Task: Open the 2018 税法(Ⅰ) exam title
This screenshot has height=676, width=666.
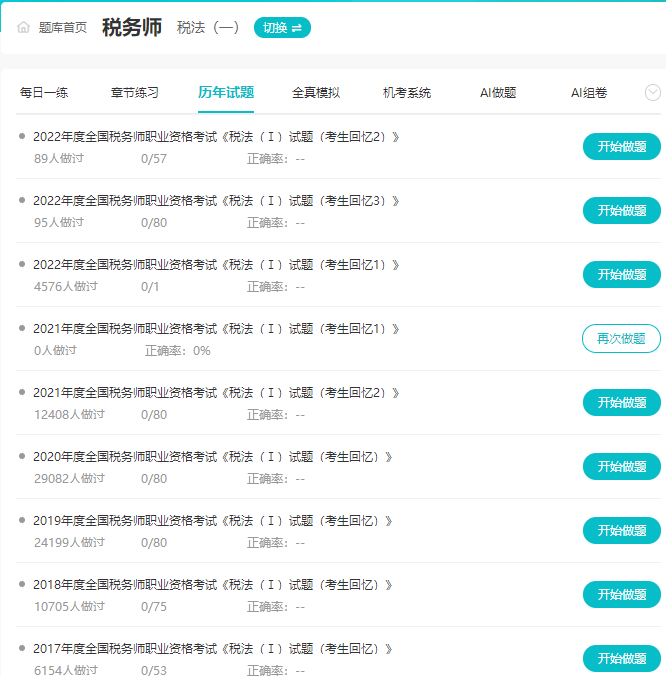Action: tap(212, 585)
